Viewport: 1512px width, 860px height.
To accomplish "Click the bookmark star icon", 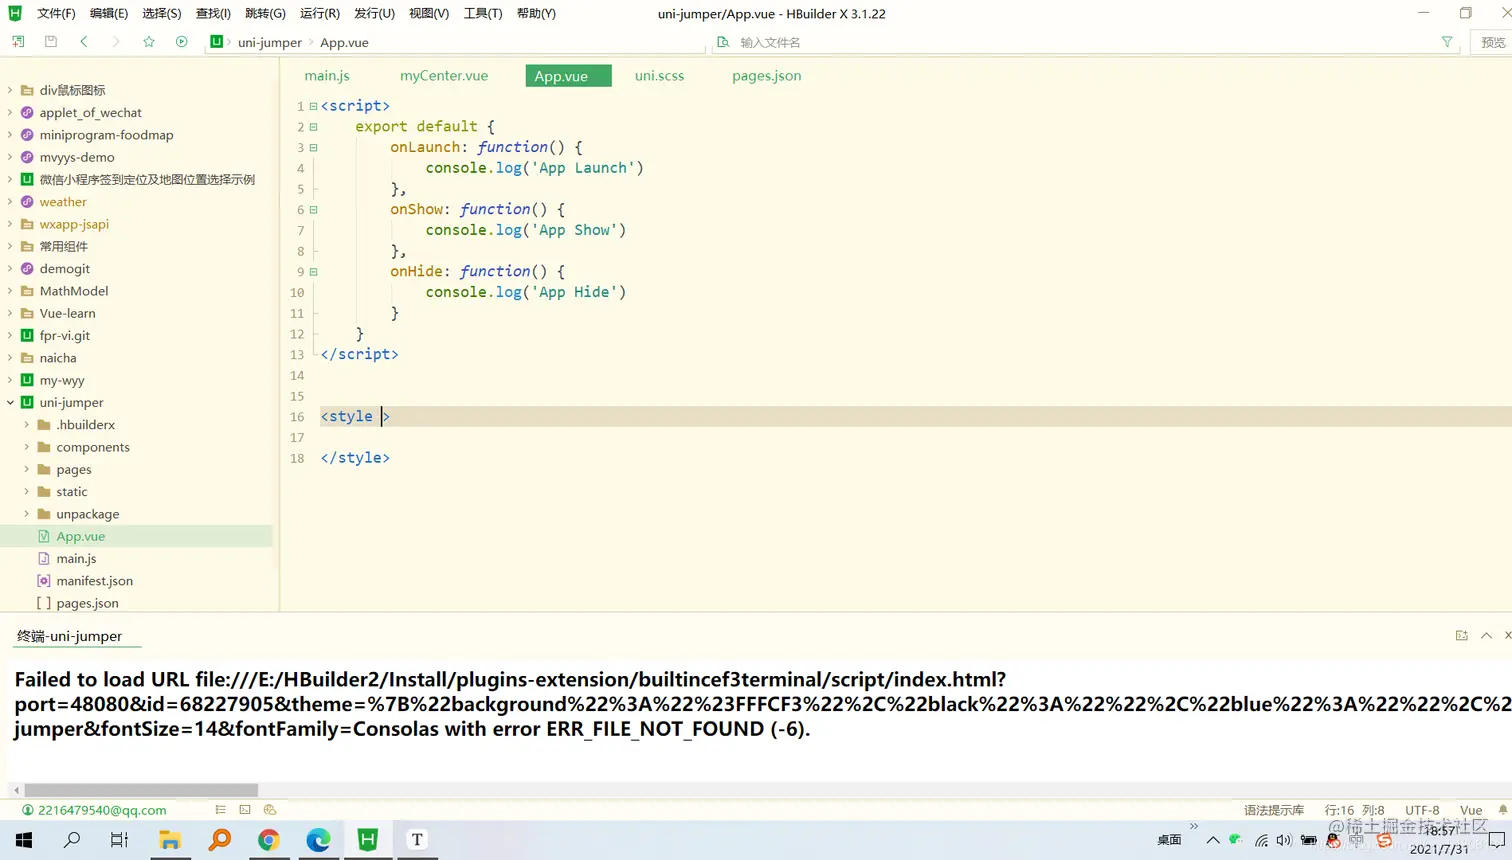I will (x=149, y=42).
